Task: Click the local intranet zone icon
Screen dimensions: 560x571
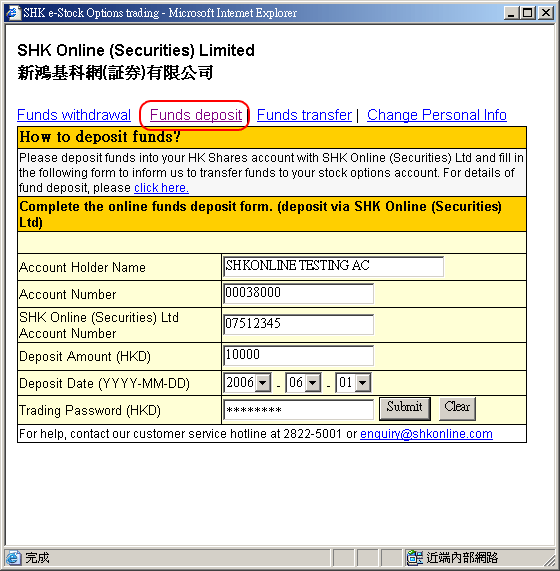Action: pyautogui.click(x=414, y=558)
